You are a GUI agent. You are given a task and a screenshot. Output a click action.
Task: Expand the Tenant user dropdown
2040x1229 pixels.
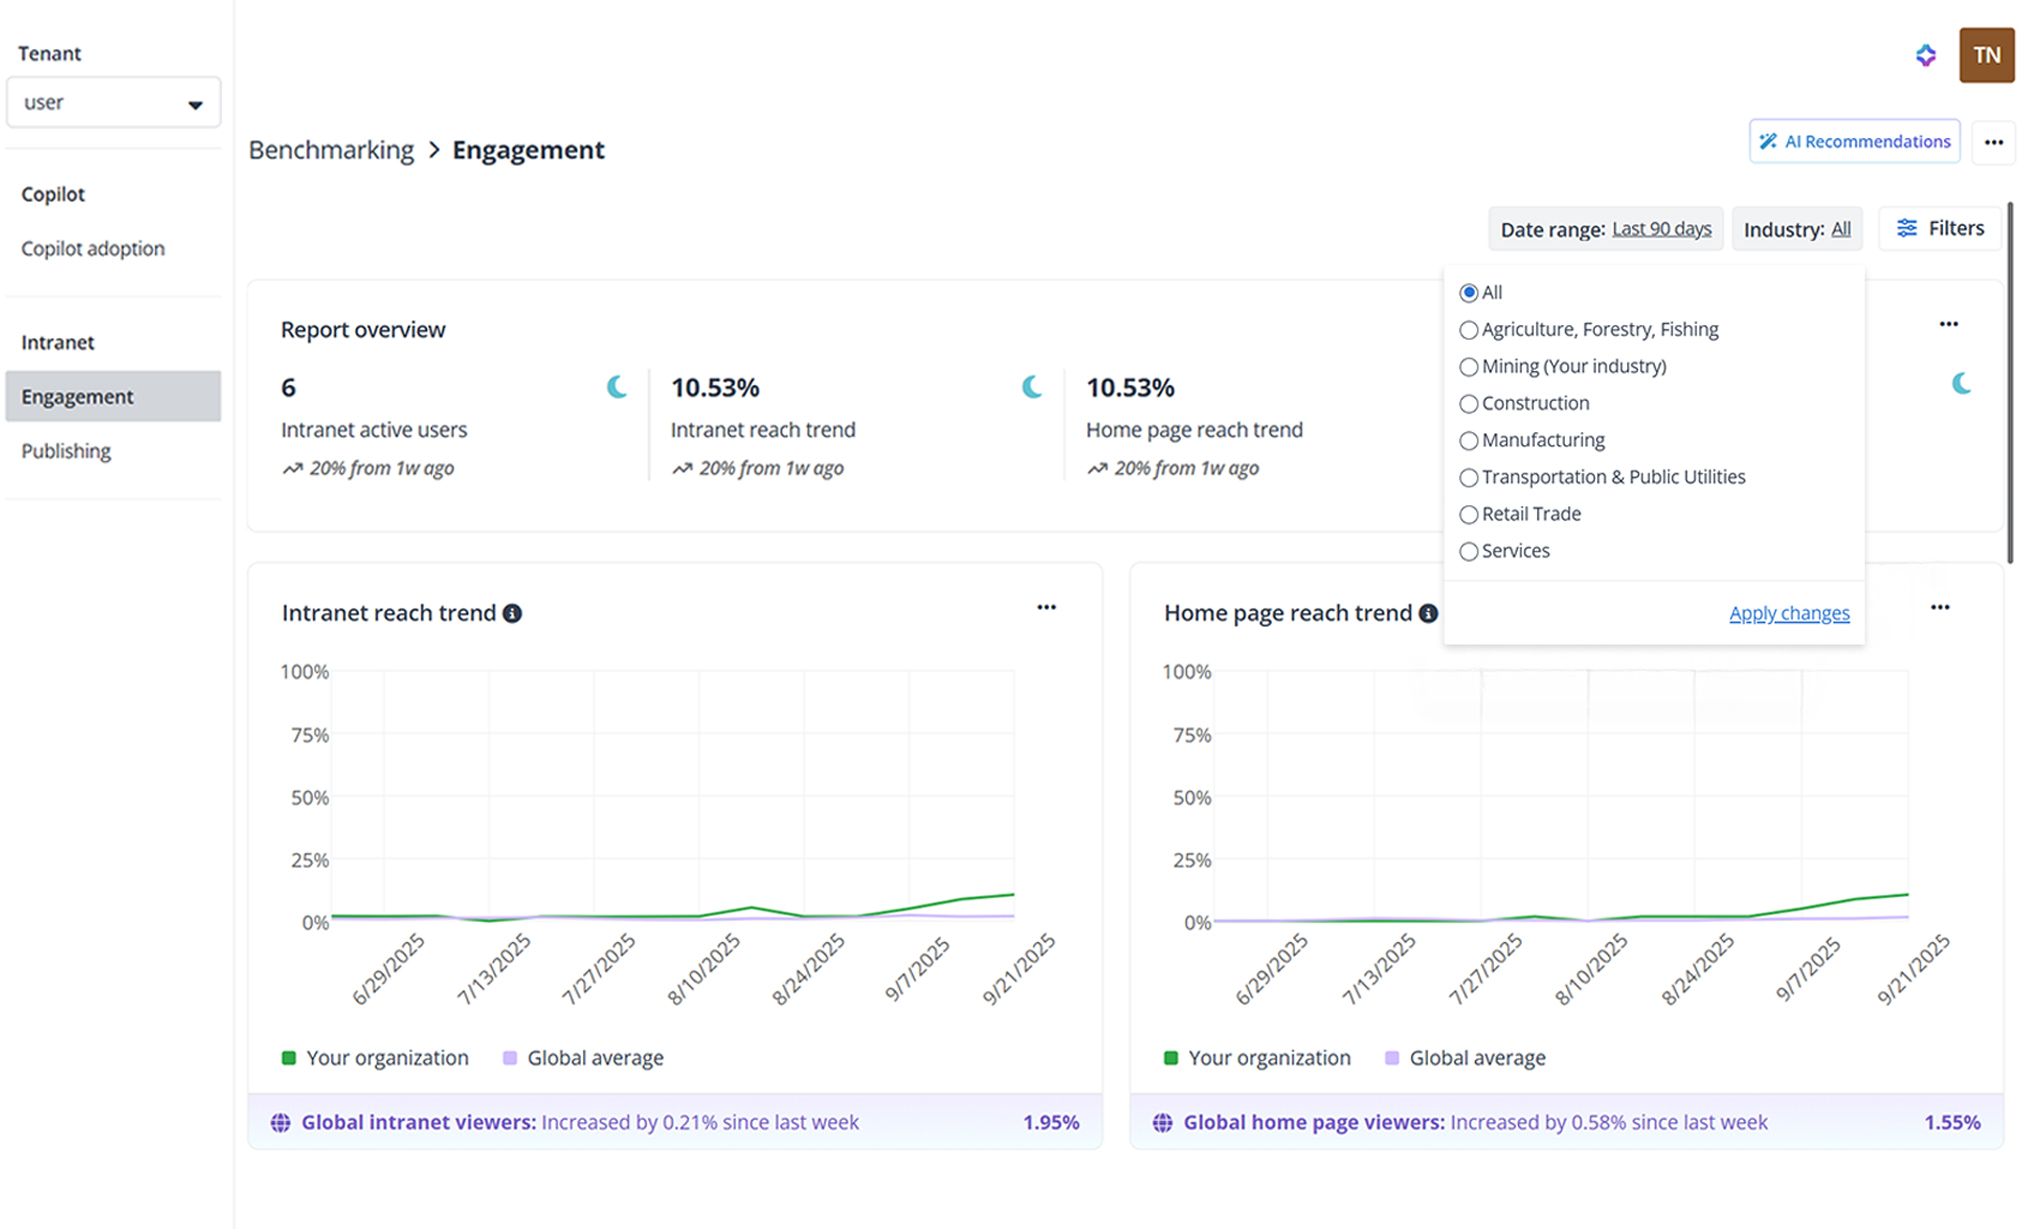tap(113, 103)
